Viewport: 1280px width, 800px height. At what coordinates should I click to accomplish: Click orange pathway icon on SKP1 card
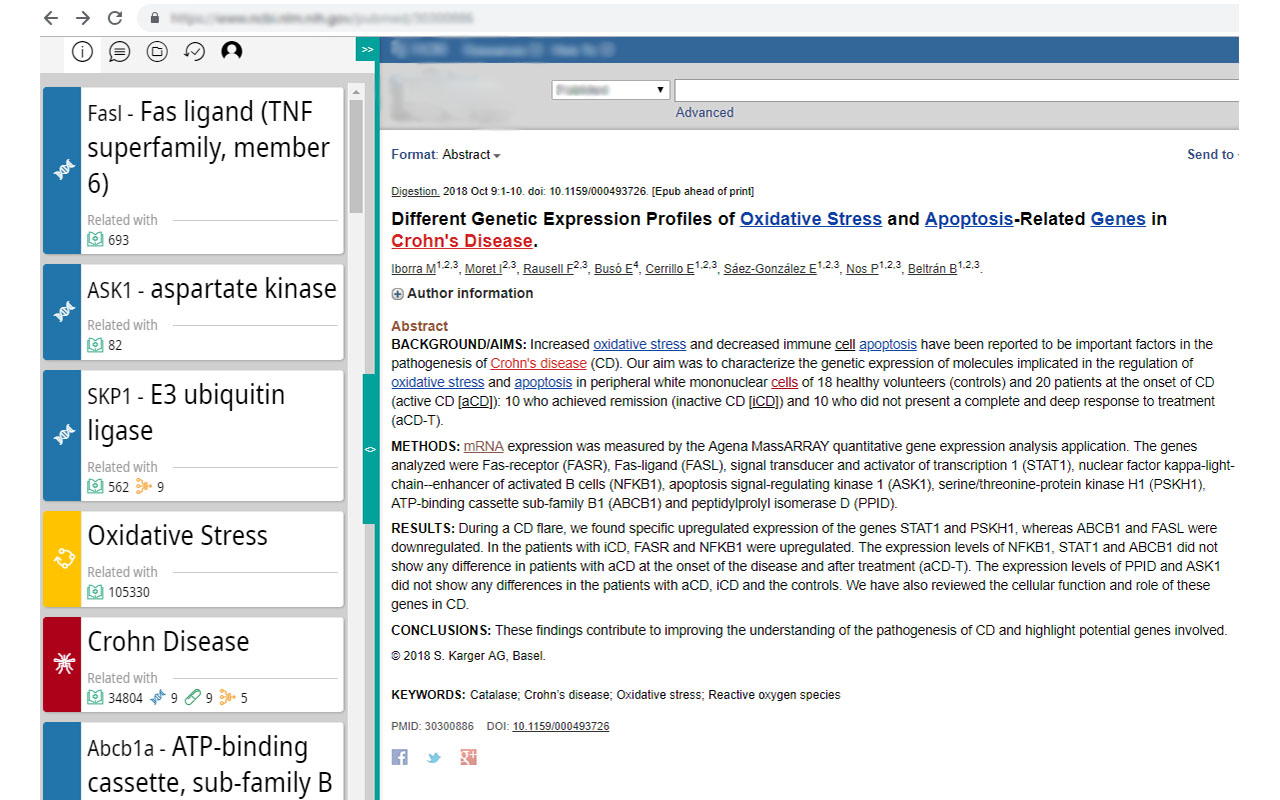145,487
